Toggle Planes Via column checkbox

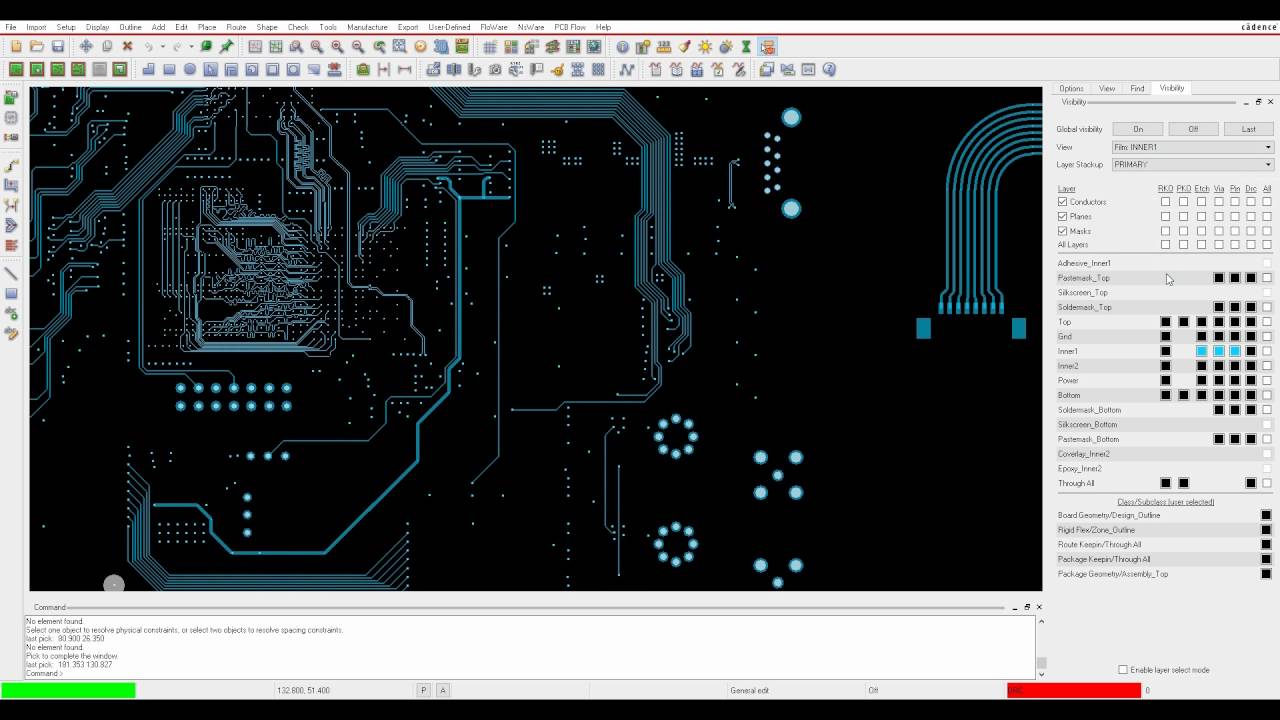coord(1219,216)
